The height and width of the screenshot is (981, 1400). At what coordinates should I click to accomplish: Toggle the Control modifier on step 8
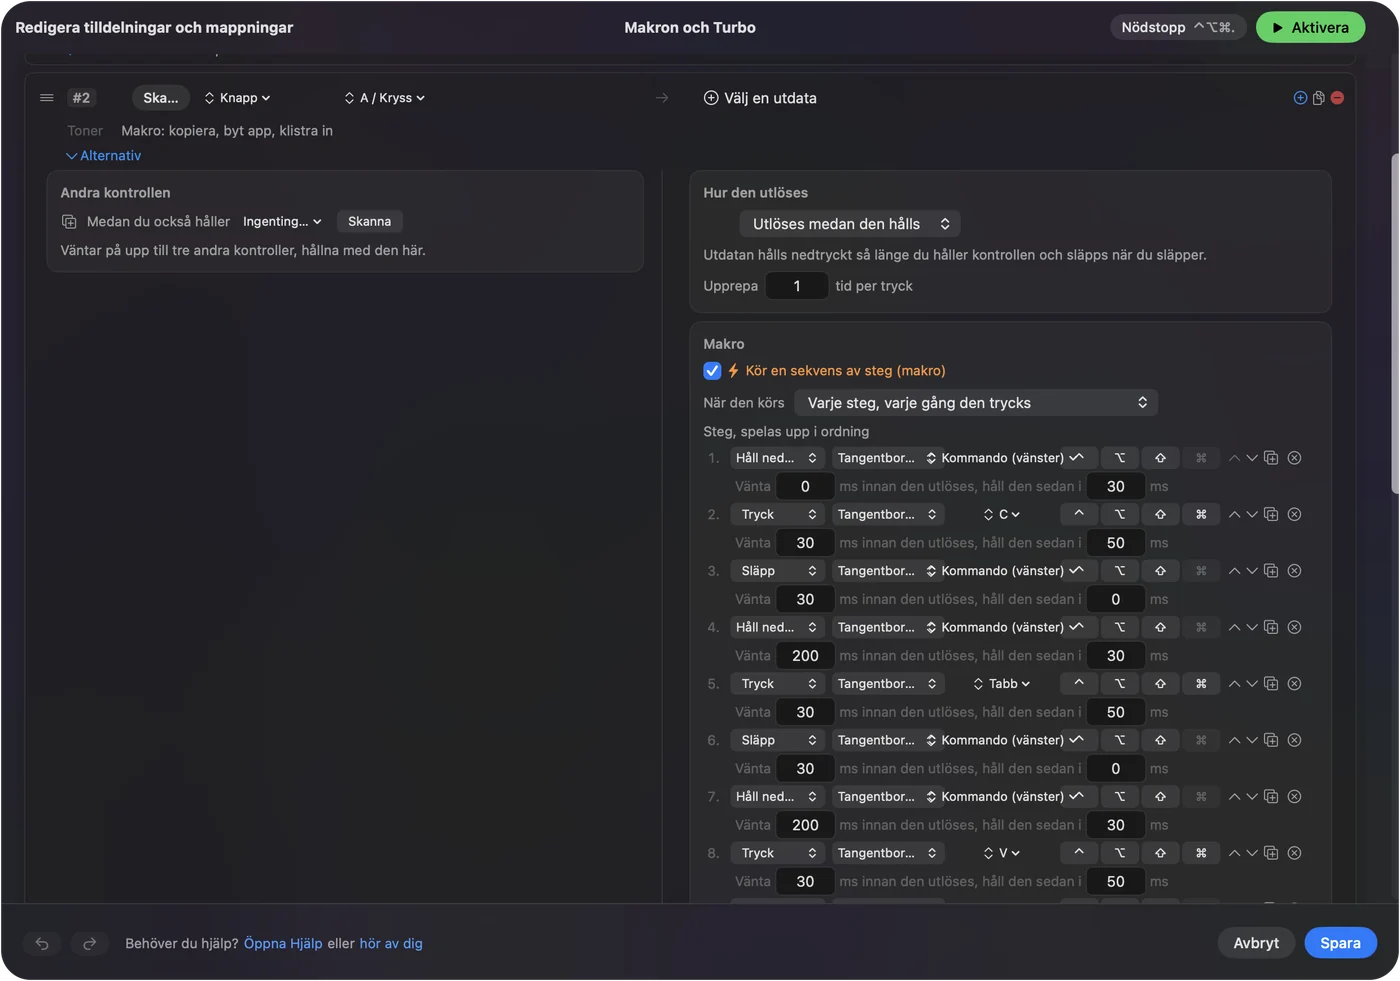1079,853
